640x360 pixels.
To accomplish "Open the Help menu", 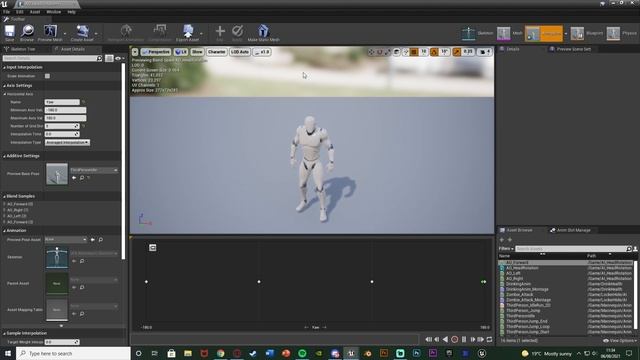I will 71,12.
